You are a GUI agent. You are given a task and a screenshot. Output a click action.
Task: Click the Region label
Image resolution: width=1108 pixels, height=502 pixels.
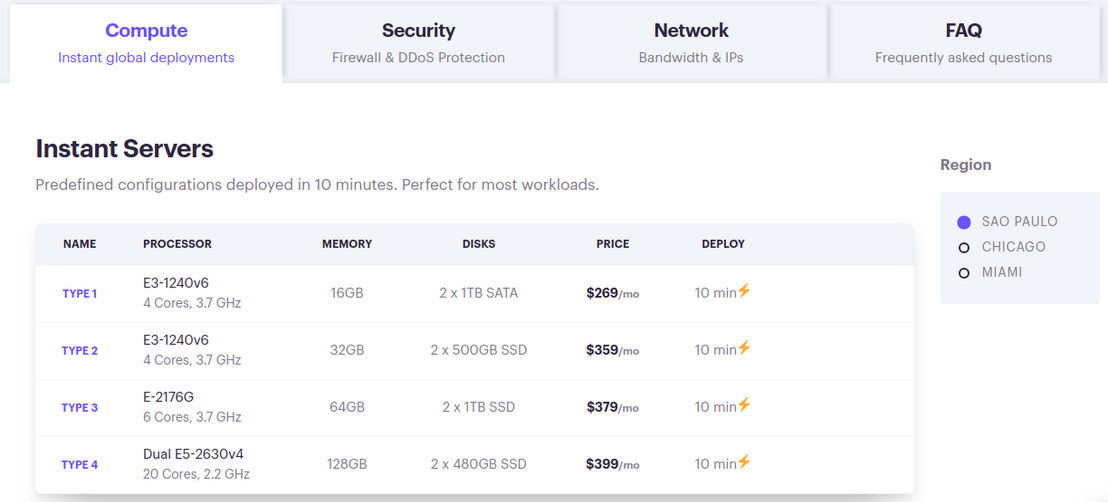coord(966,165)
